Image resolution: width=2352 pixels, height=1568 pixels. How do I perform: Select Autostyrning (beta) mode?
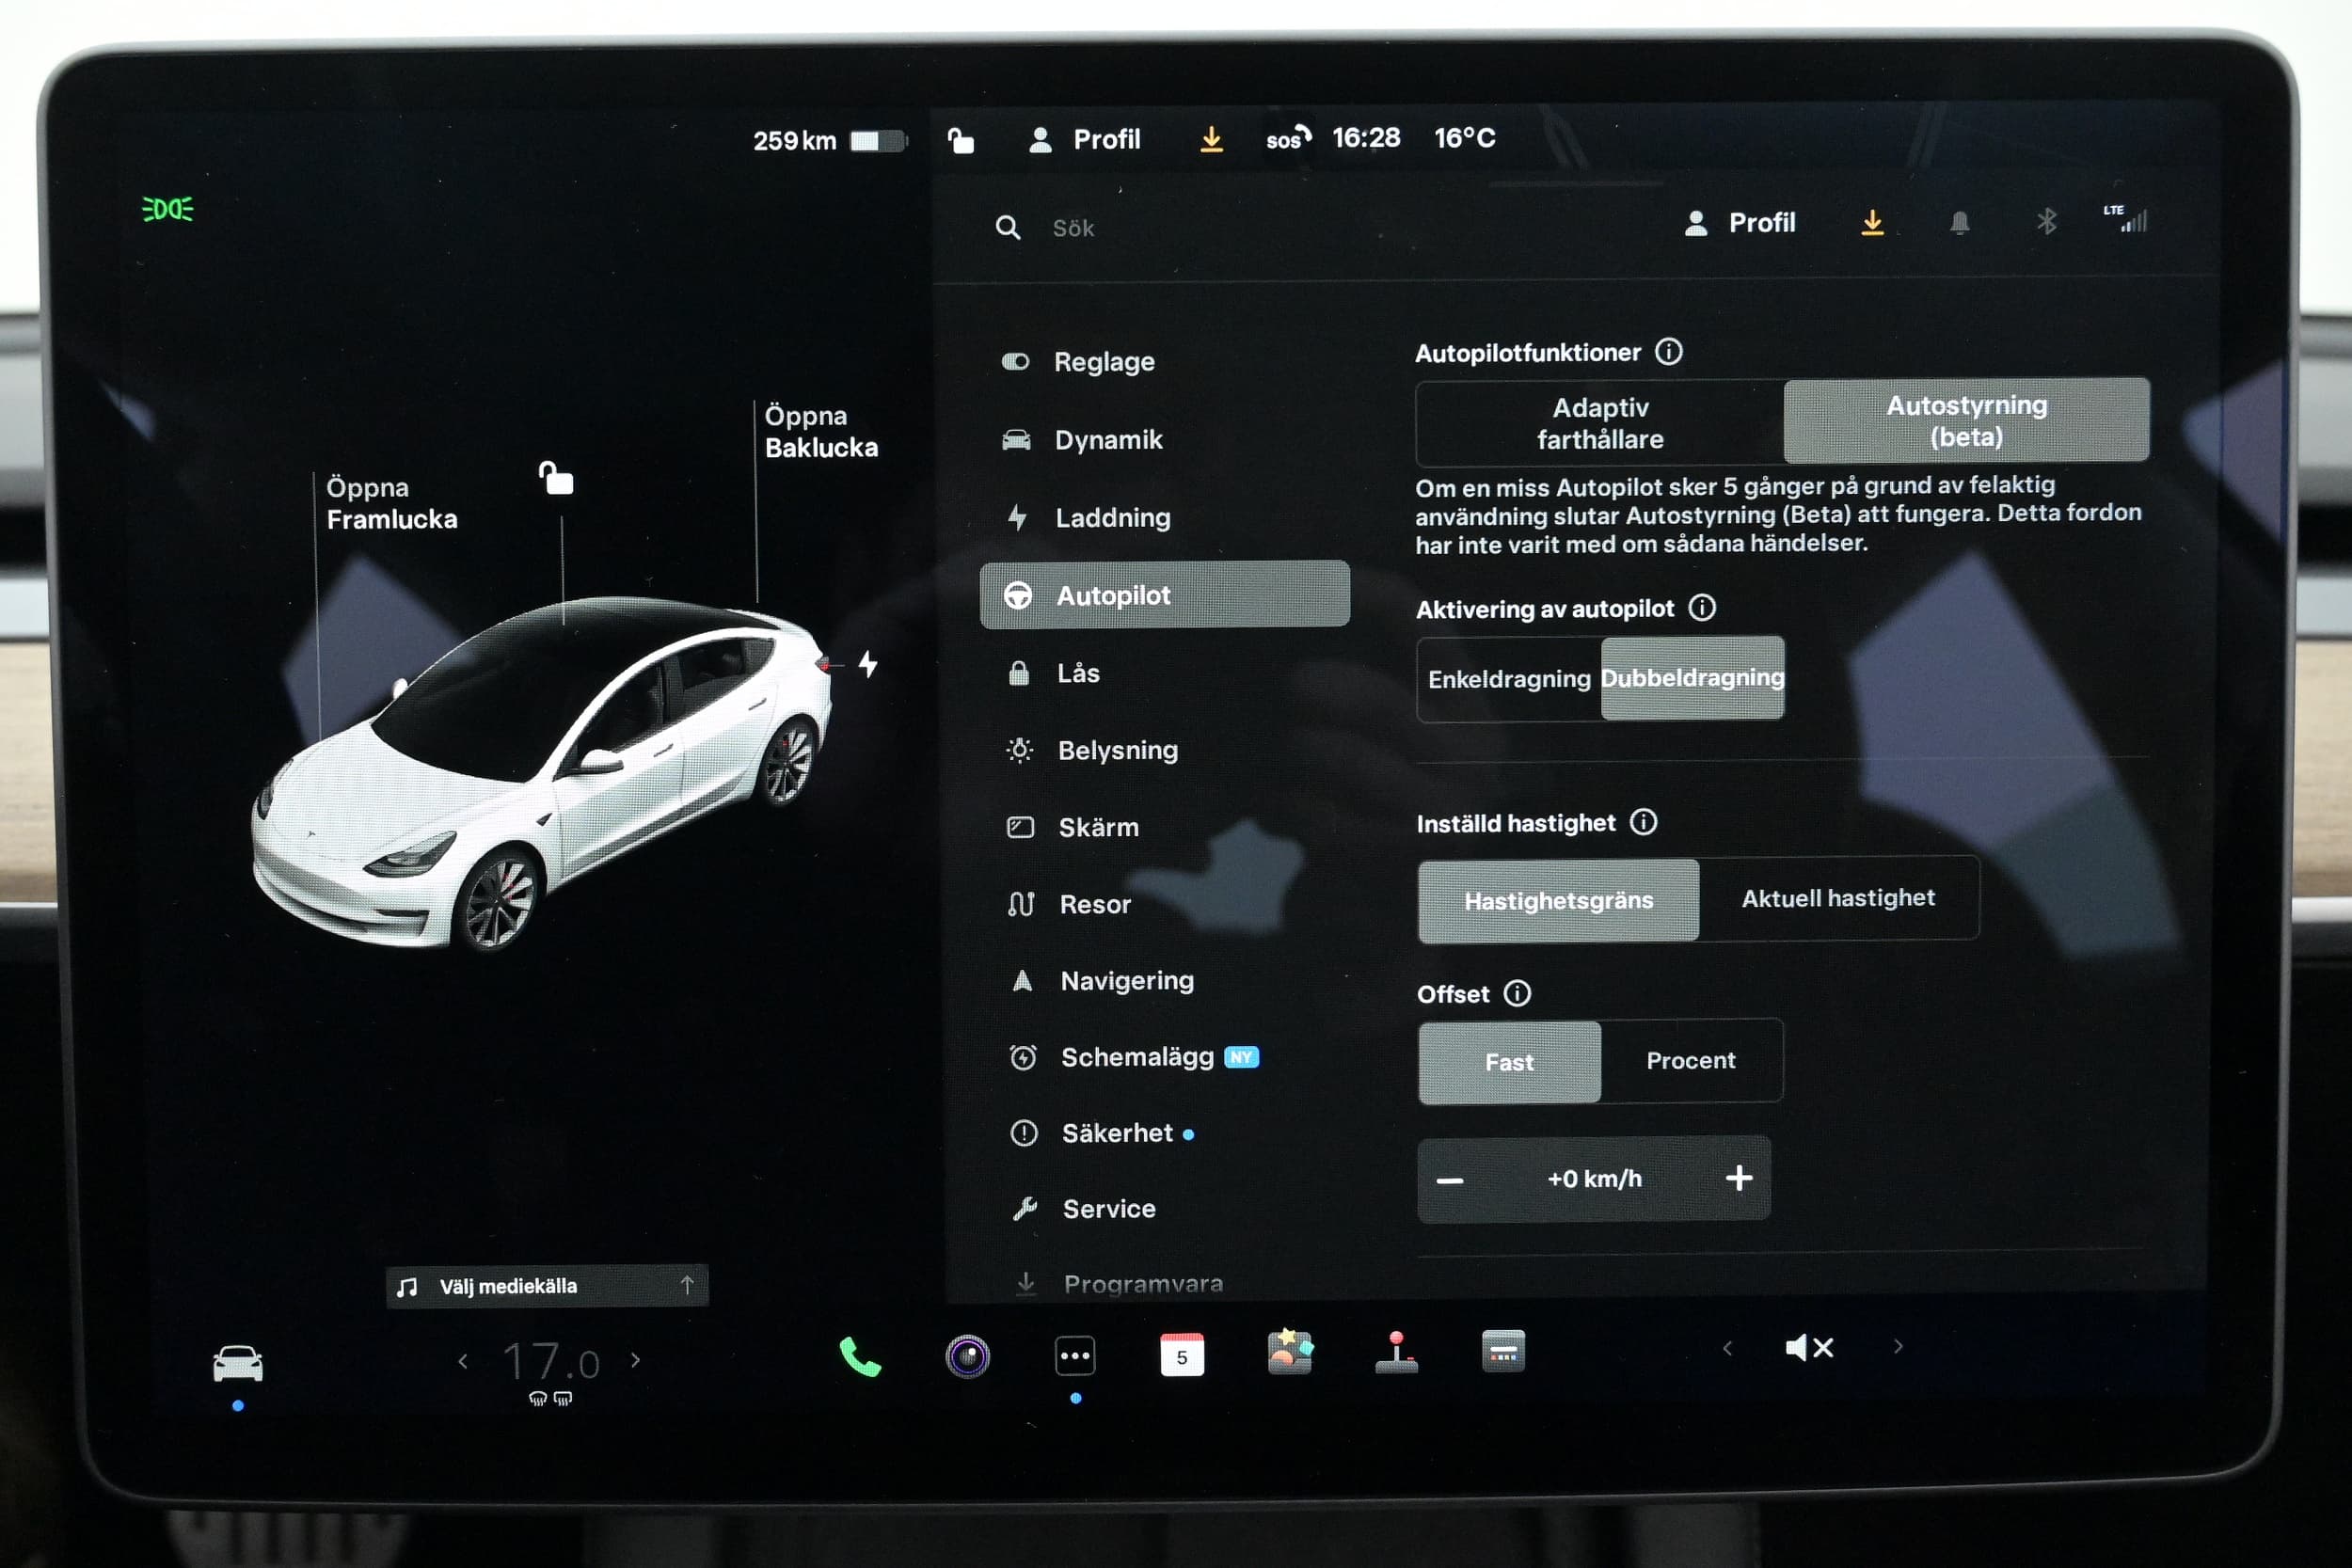pos(1966,421)
